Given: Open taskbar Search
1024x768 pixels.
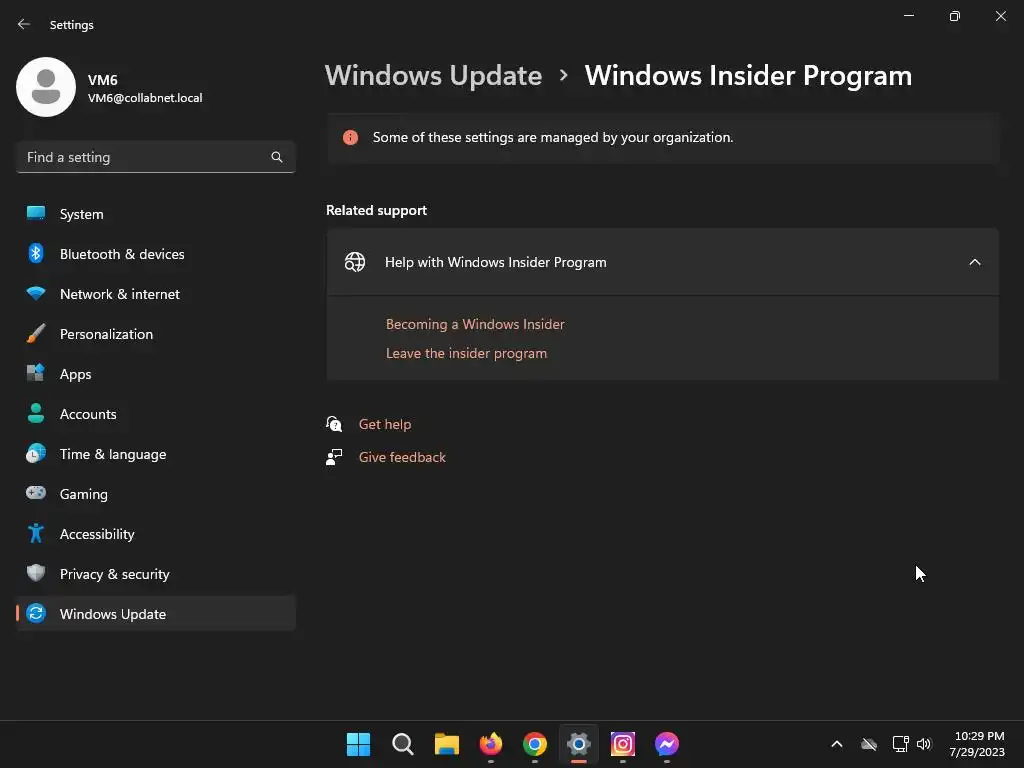Looking at the screenshot, I should pos(402,744).
